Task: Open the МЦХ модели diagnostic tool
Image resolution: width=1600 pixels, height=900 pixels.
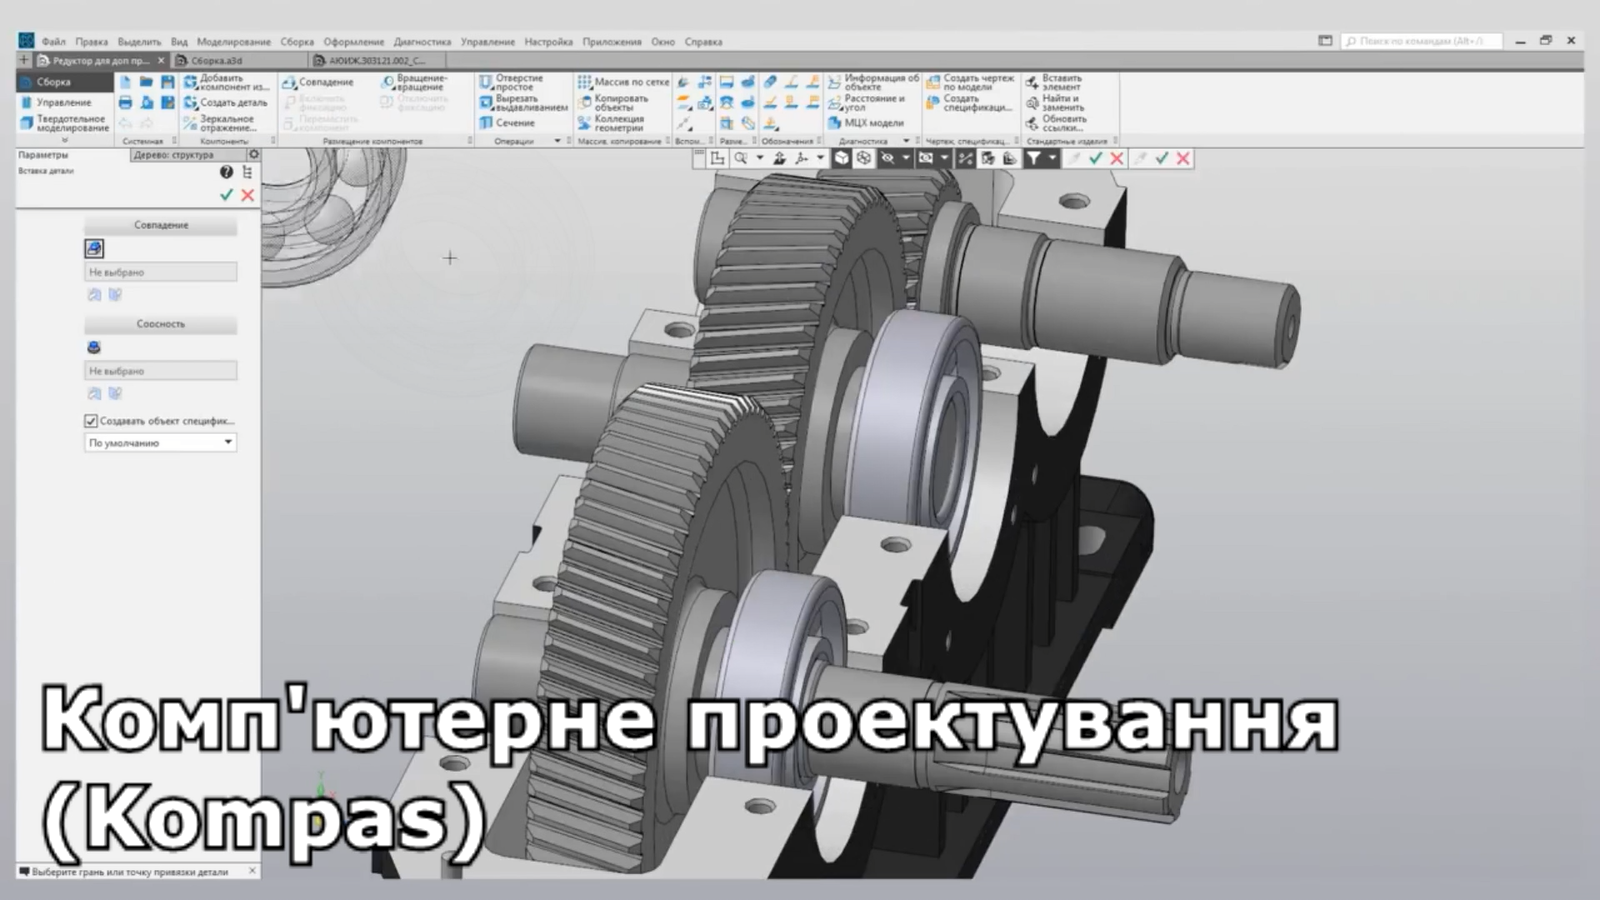Action: pos(866,123)
